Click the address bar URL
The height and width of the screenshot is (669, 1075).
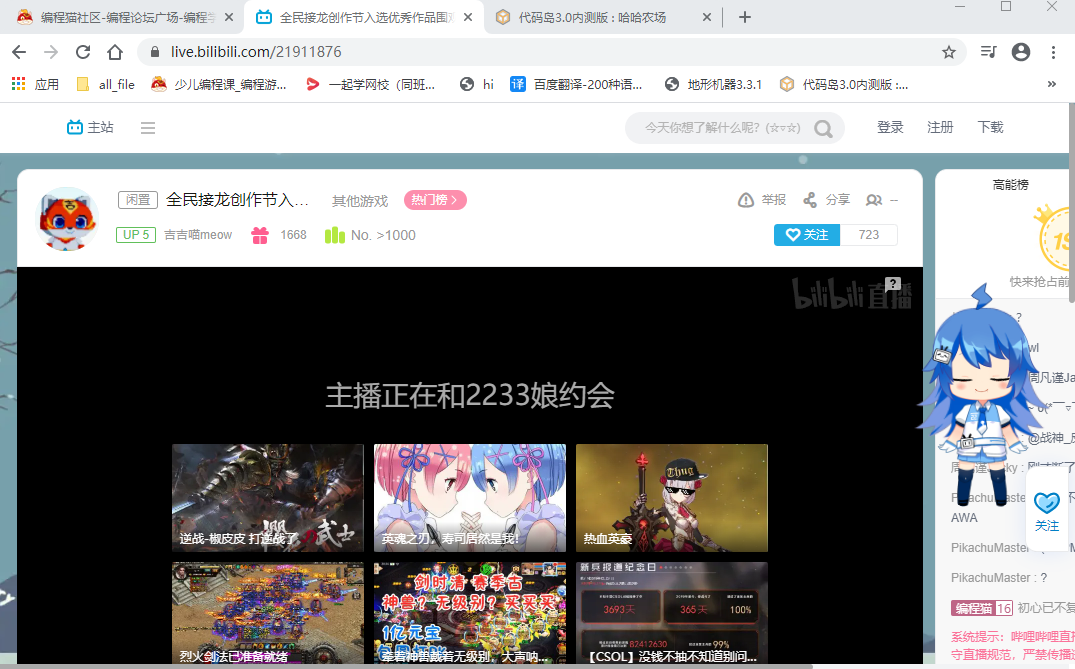click(256, 52)
